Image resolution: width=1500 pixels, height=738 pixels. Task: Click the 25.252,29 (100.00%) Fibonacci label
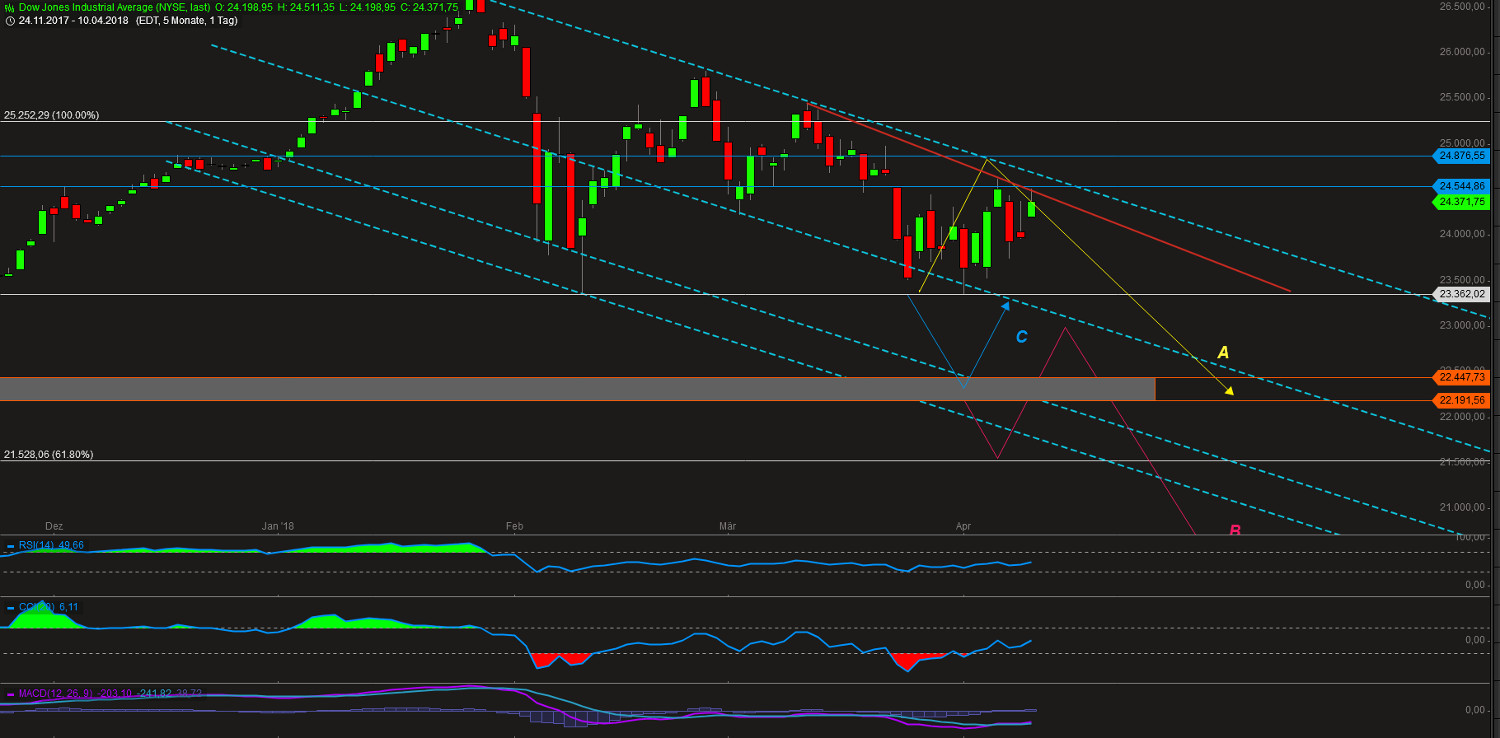(52, 115)
